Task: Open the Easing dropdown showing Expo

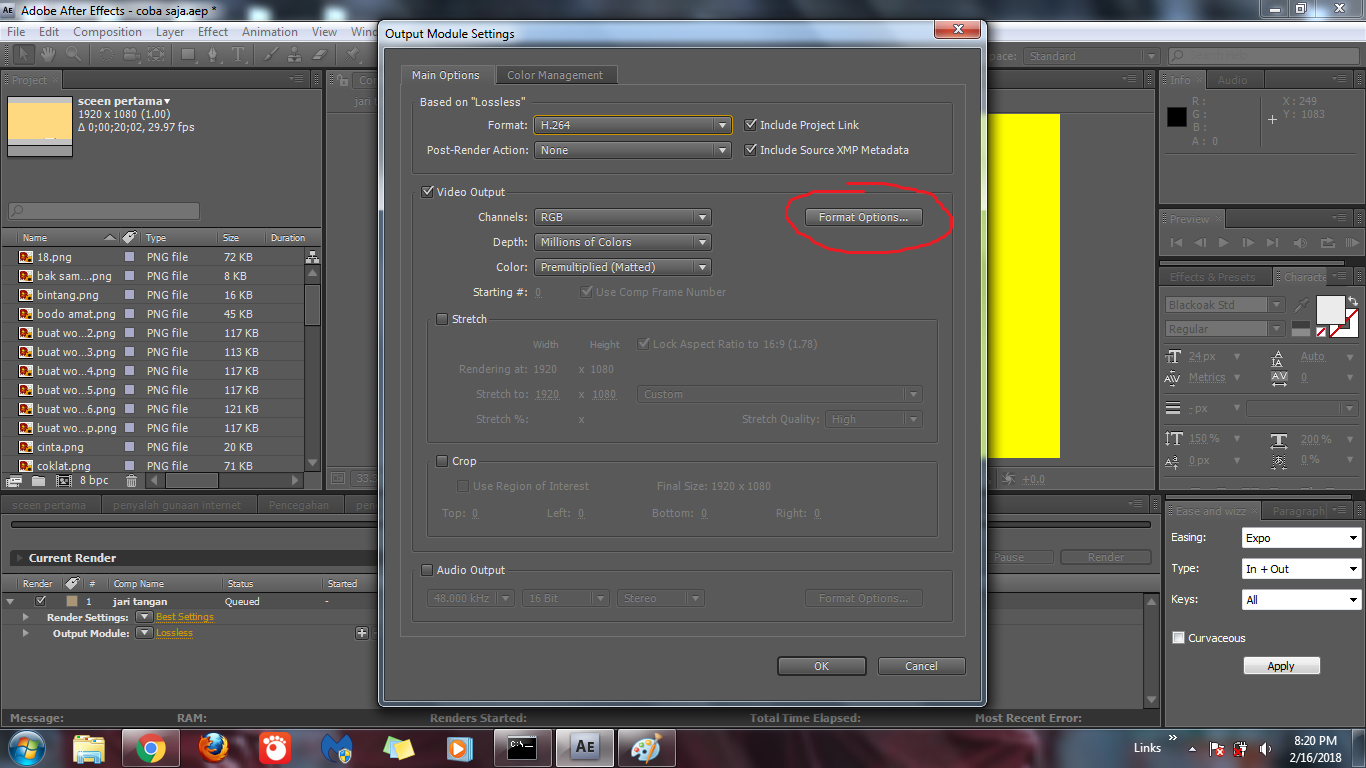Action: click(1301, 538)
